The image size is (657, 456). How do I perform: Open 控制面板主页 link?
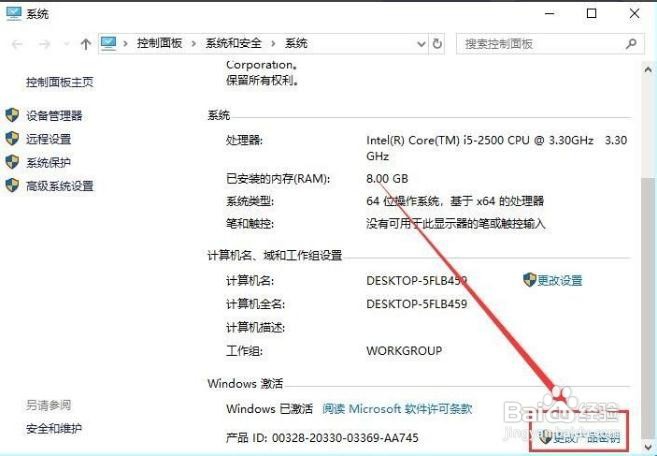(x=59, y=82)
